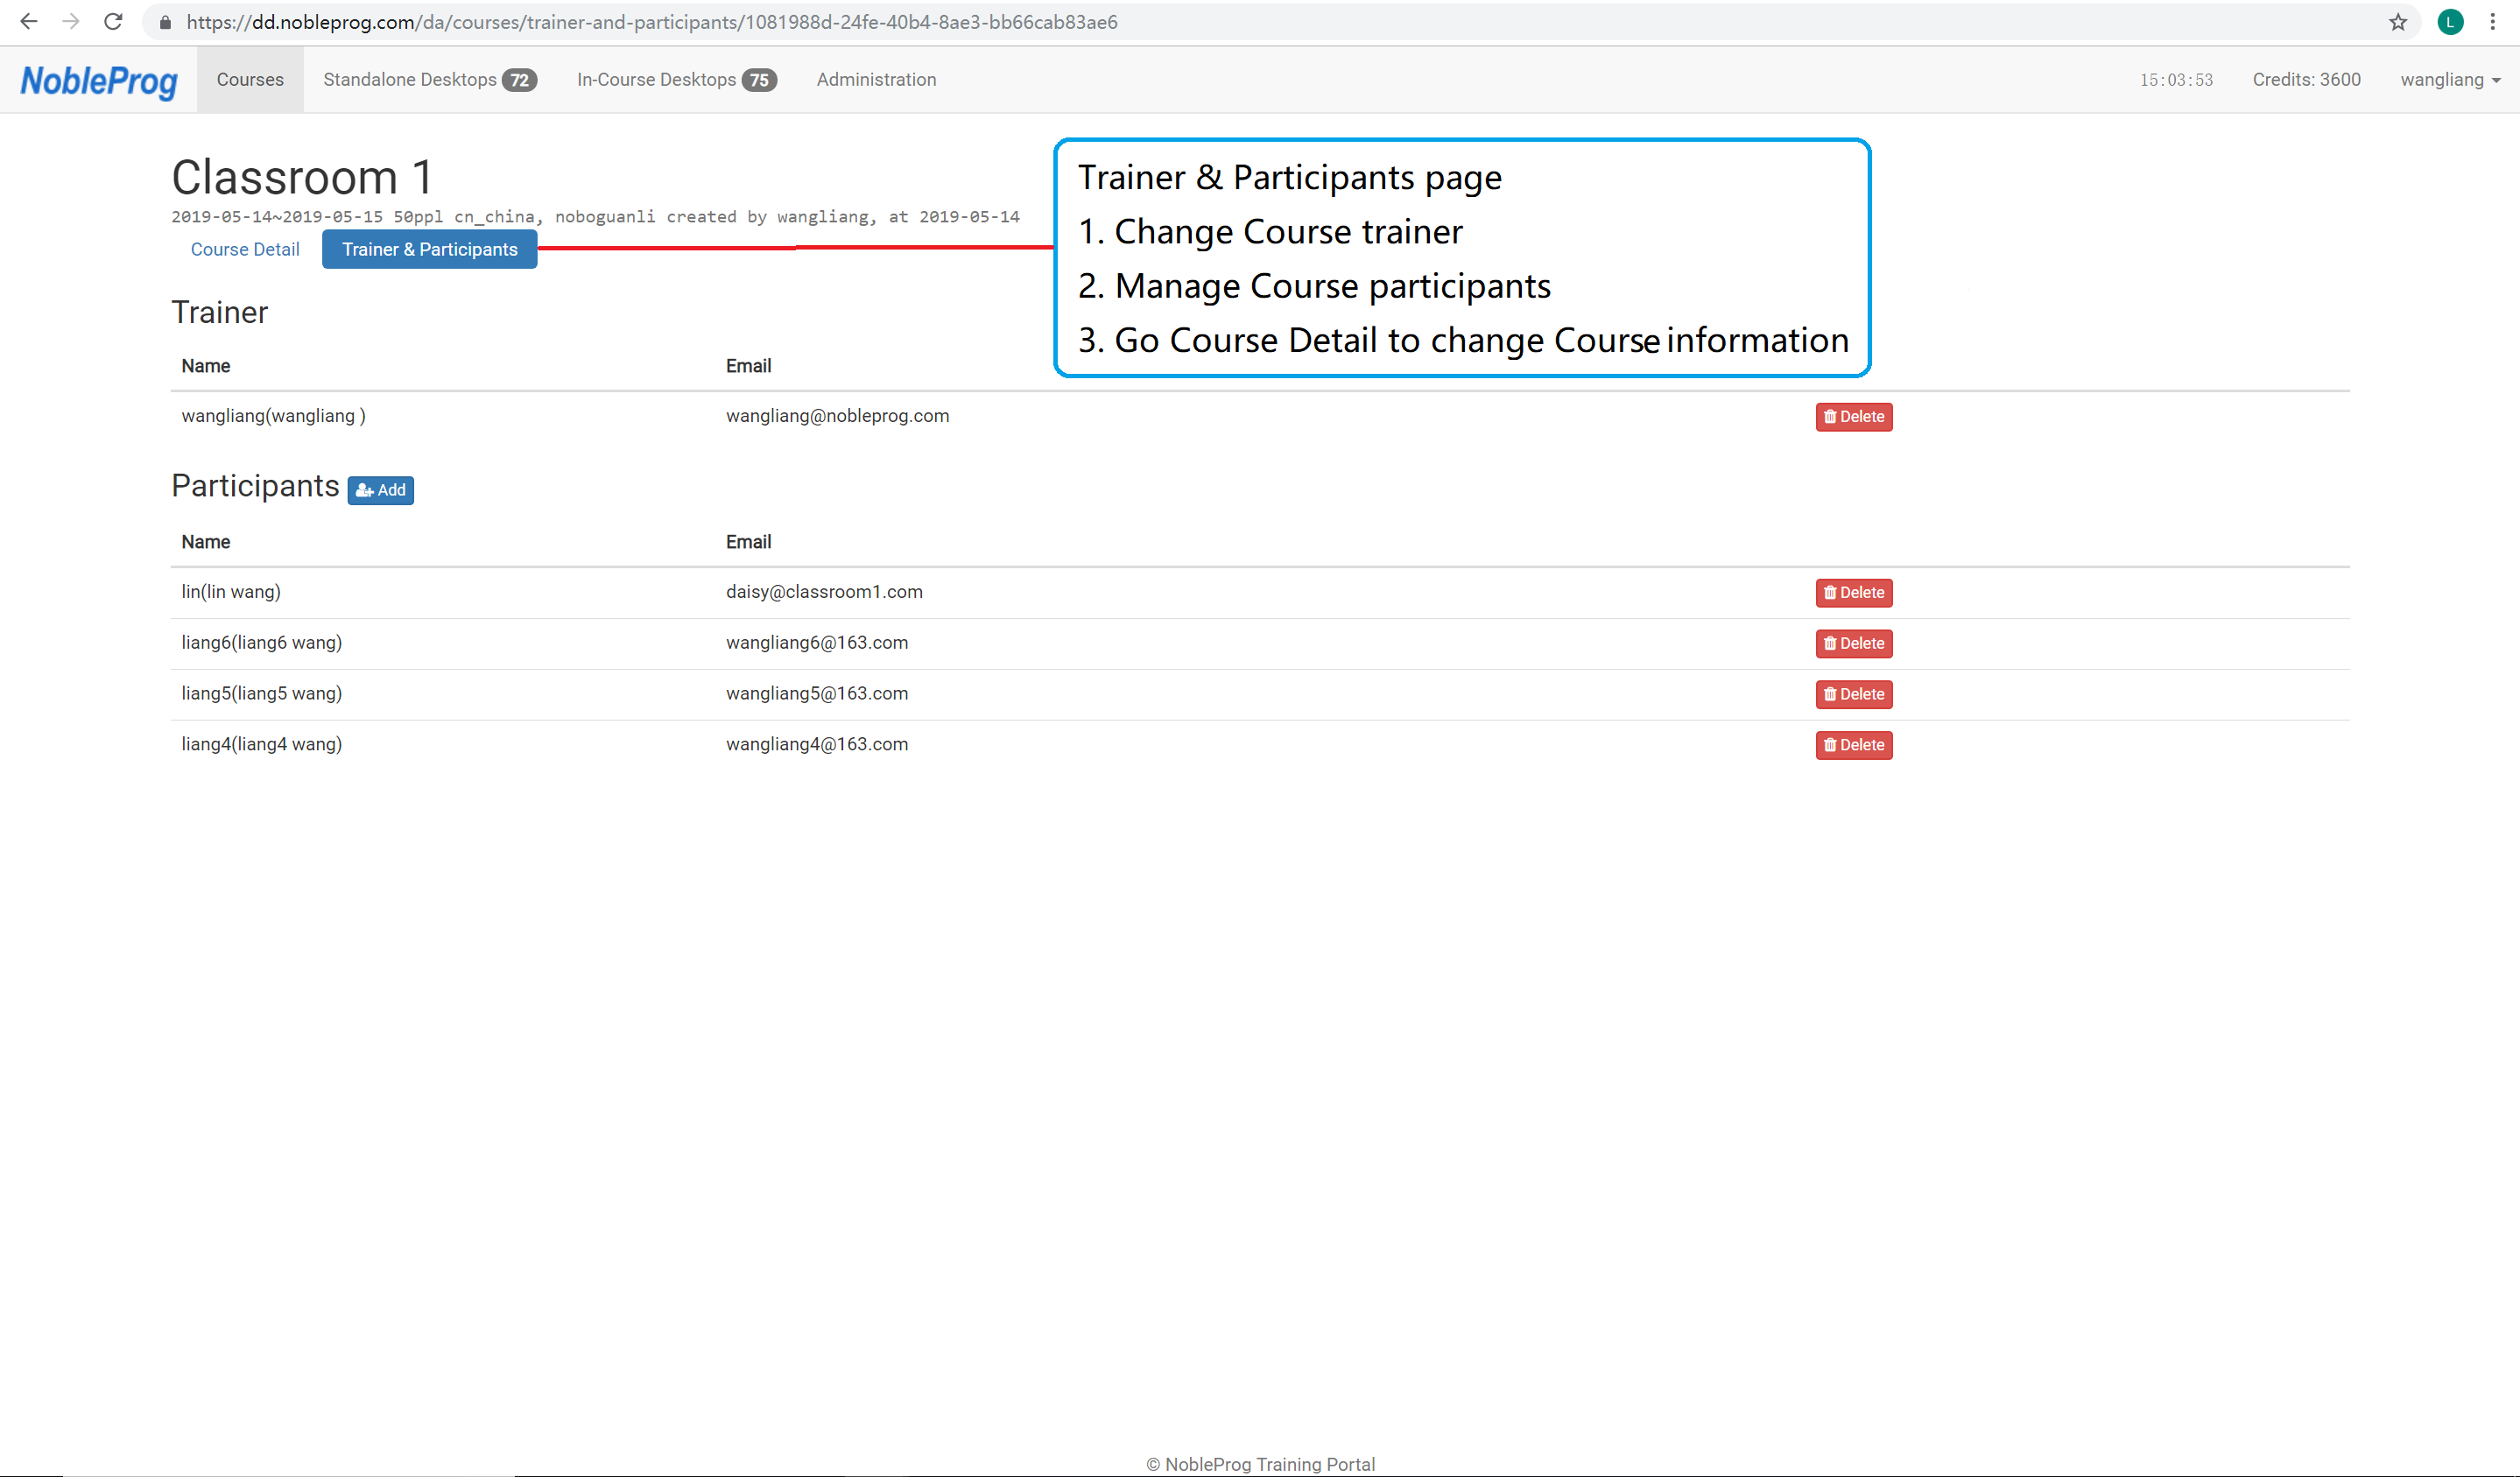Click the browser forward arrow
This screenshot has height=1477, width=2520.
[70, 22]
